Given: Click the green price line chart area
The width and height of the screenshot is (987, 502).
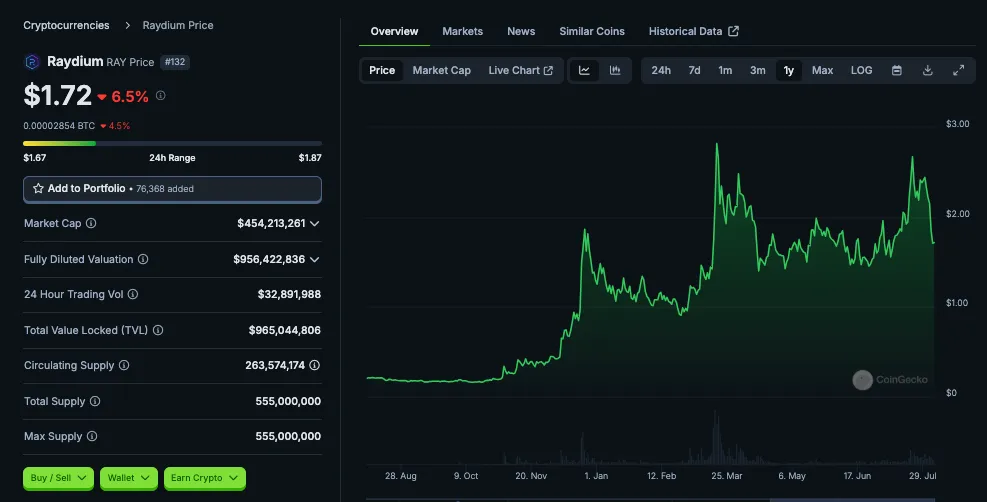Looking at the screenshot, I should [x=651, y=271].
